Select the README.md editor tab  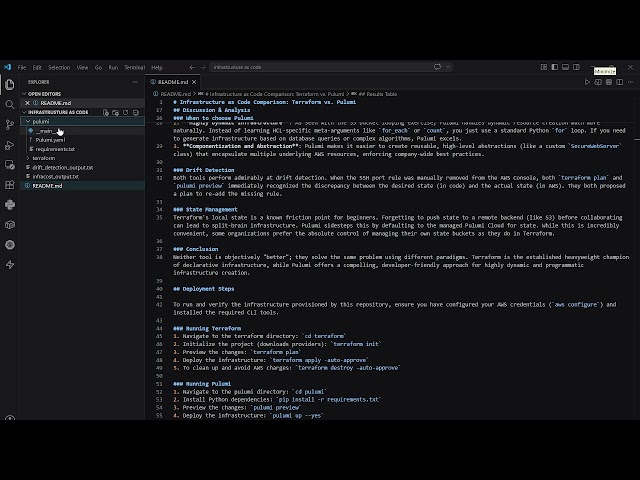pyautogui.click(x=173, y=82)
